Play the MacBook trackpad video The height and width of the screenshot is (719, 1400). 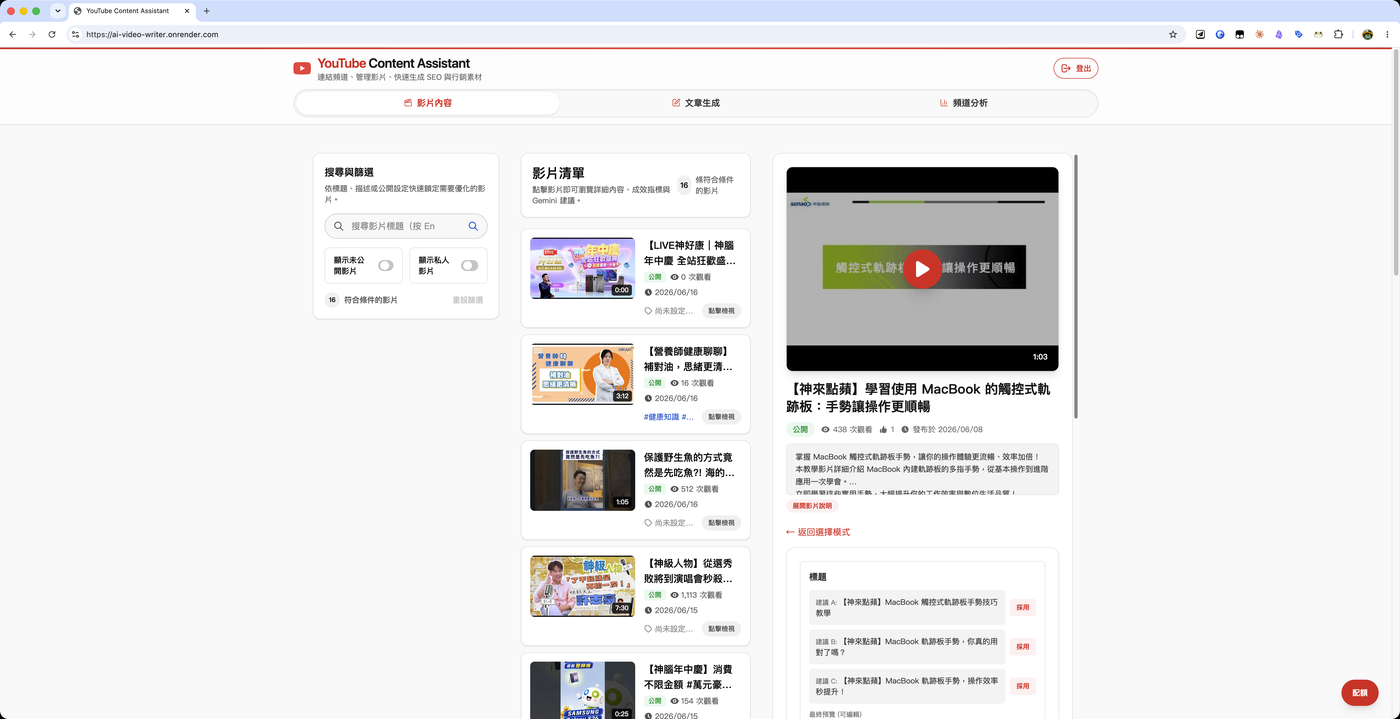(x=922, y=269)
